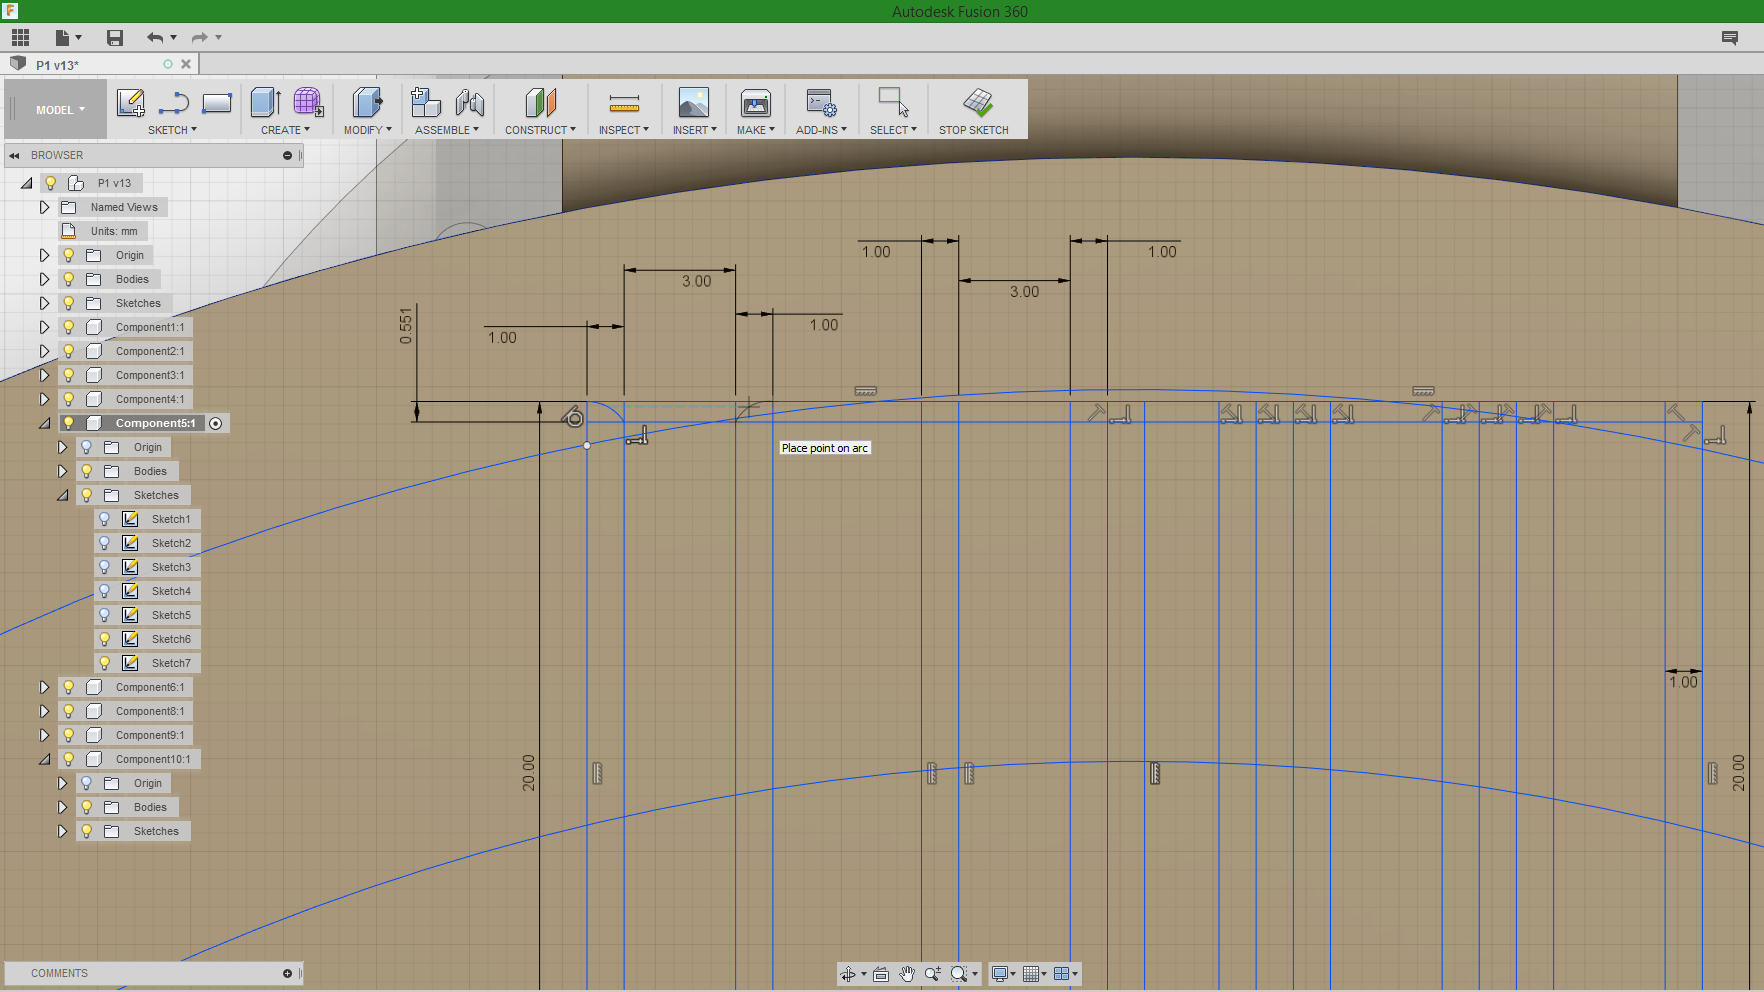Click the Press Pull modify icon

(367, 102)
